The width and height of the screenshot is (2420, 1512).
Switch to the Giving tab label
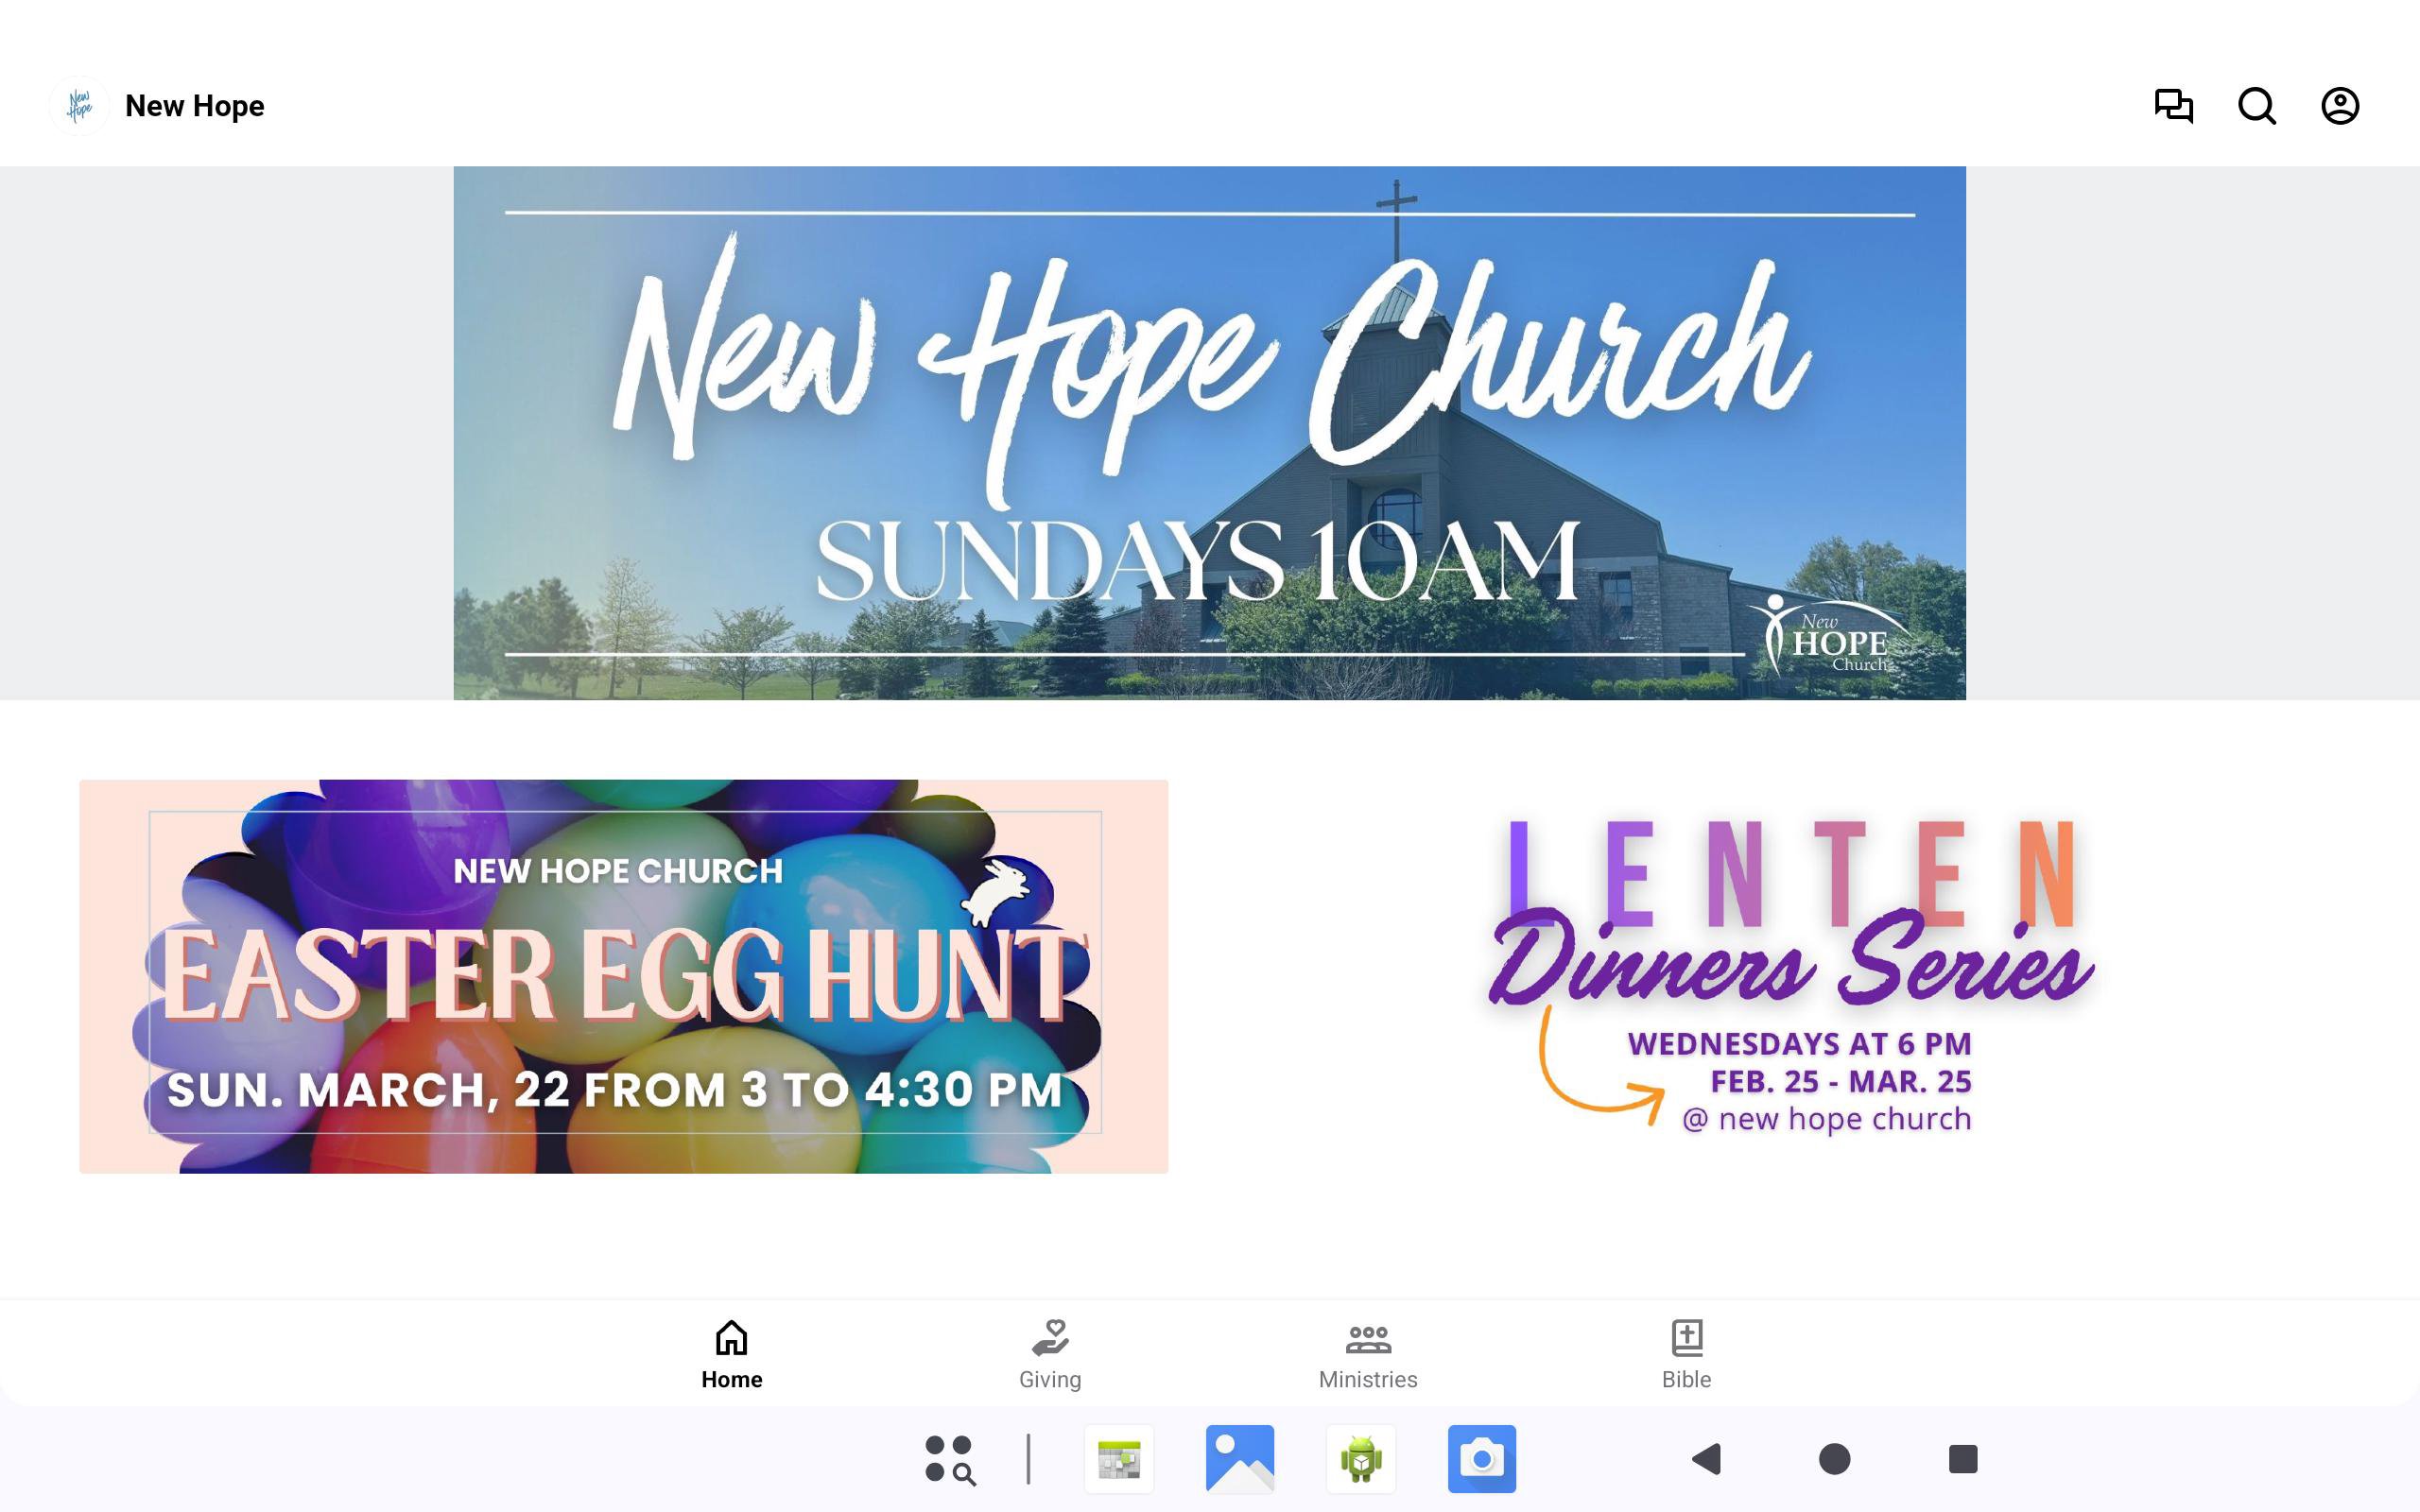pyautogui.click(x=1050, y=1379)
